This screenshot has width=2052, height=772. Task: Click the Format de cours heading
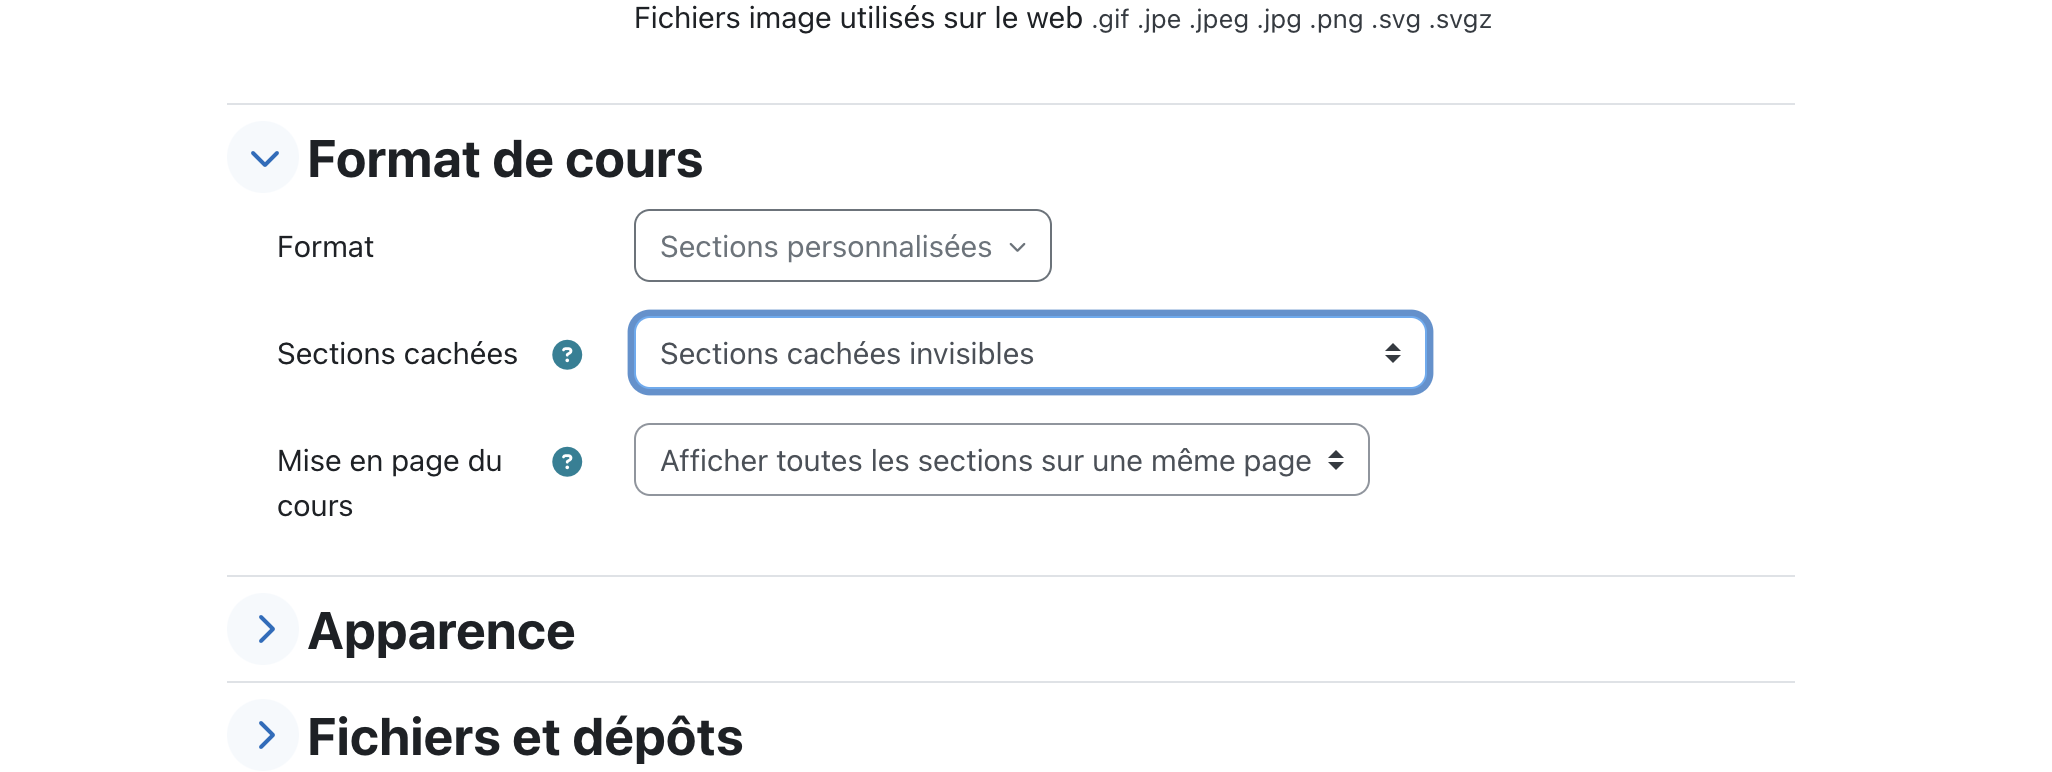(505, 159)
